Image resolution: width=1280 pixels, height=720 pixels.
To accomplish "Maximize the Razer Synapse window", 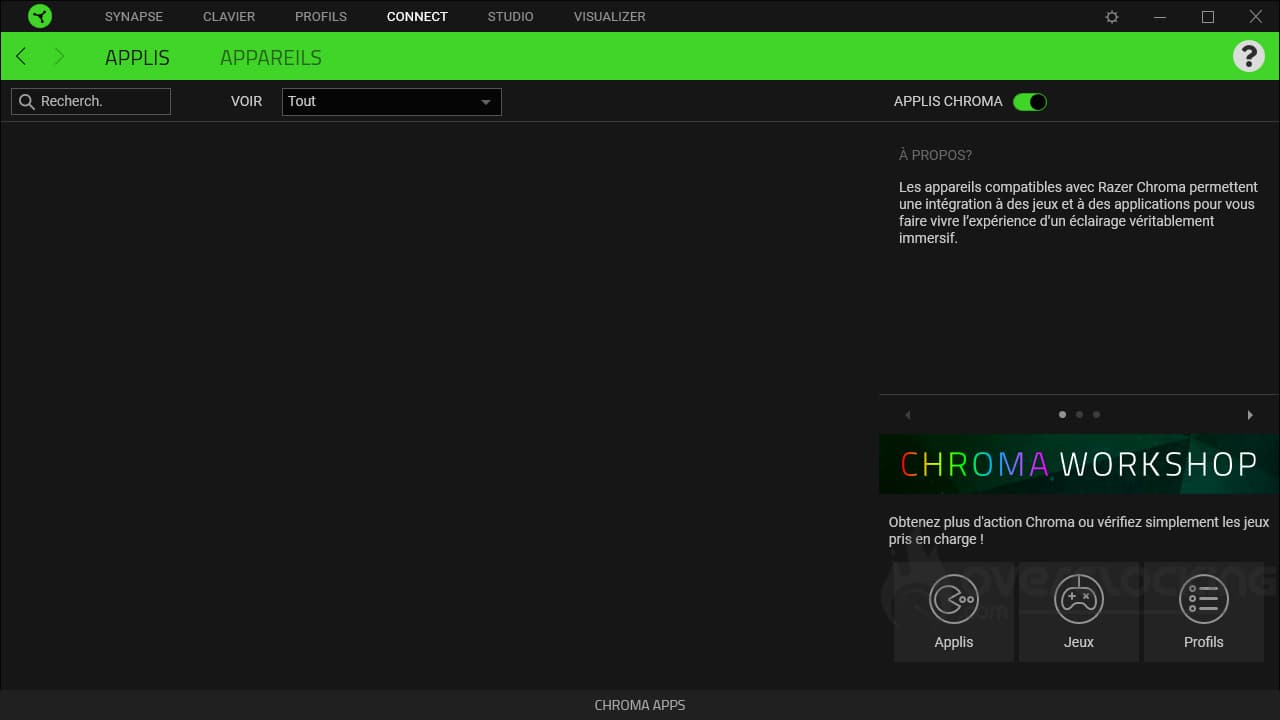I will [1208, 17].
